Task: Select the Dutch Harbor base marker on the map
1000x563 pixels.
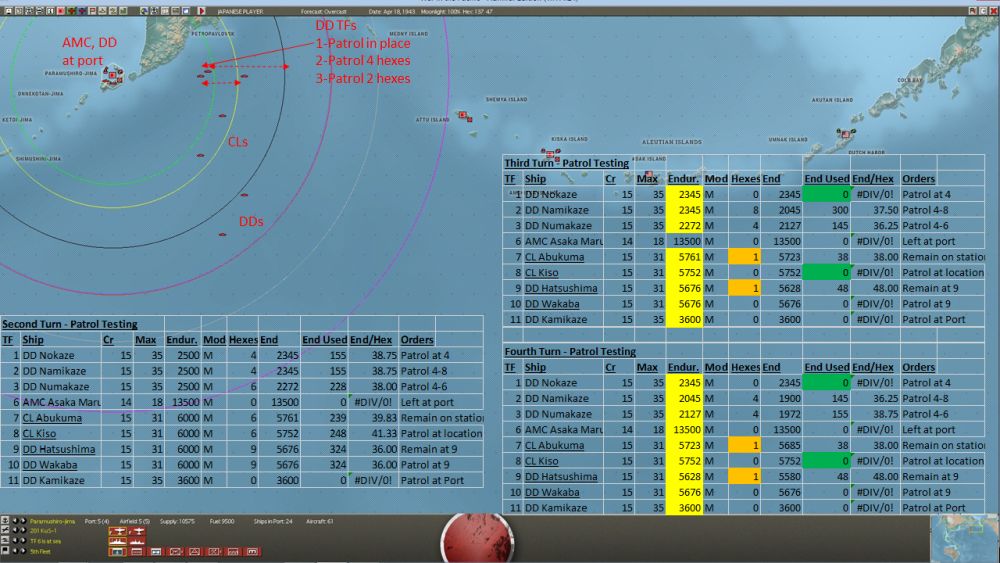Action: (x=846, y=134)
